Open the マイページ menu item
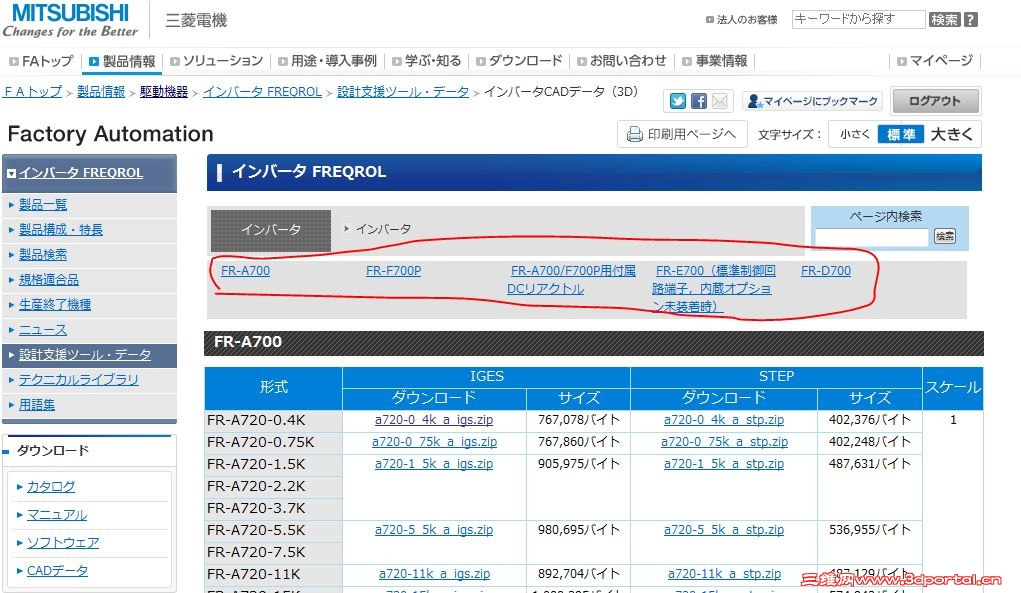1021x593 pixels. click(935, 61)
